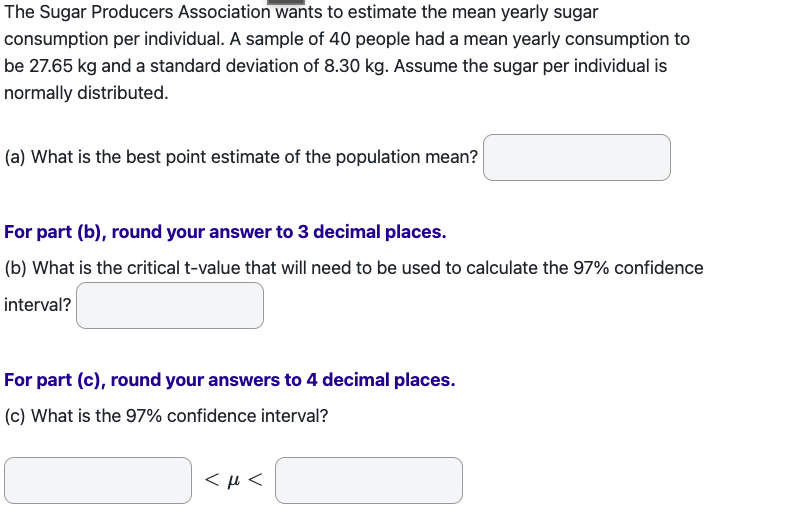Click the "27.65 kg" value in the problem

click(x=63, y=66)
